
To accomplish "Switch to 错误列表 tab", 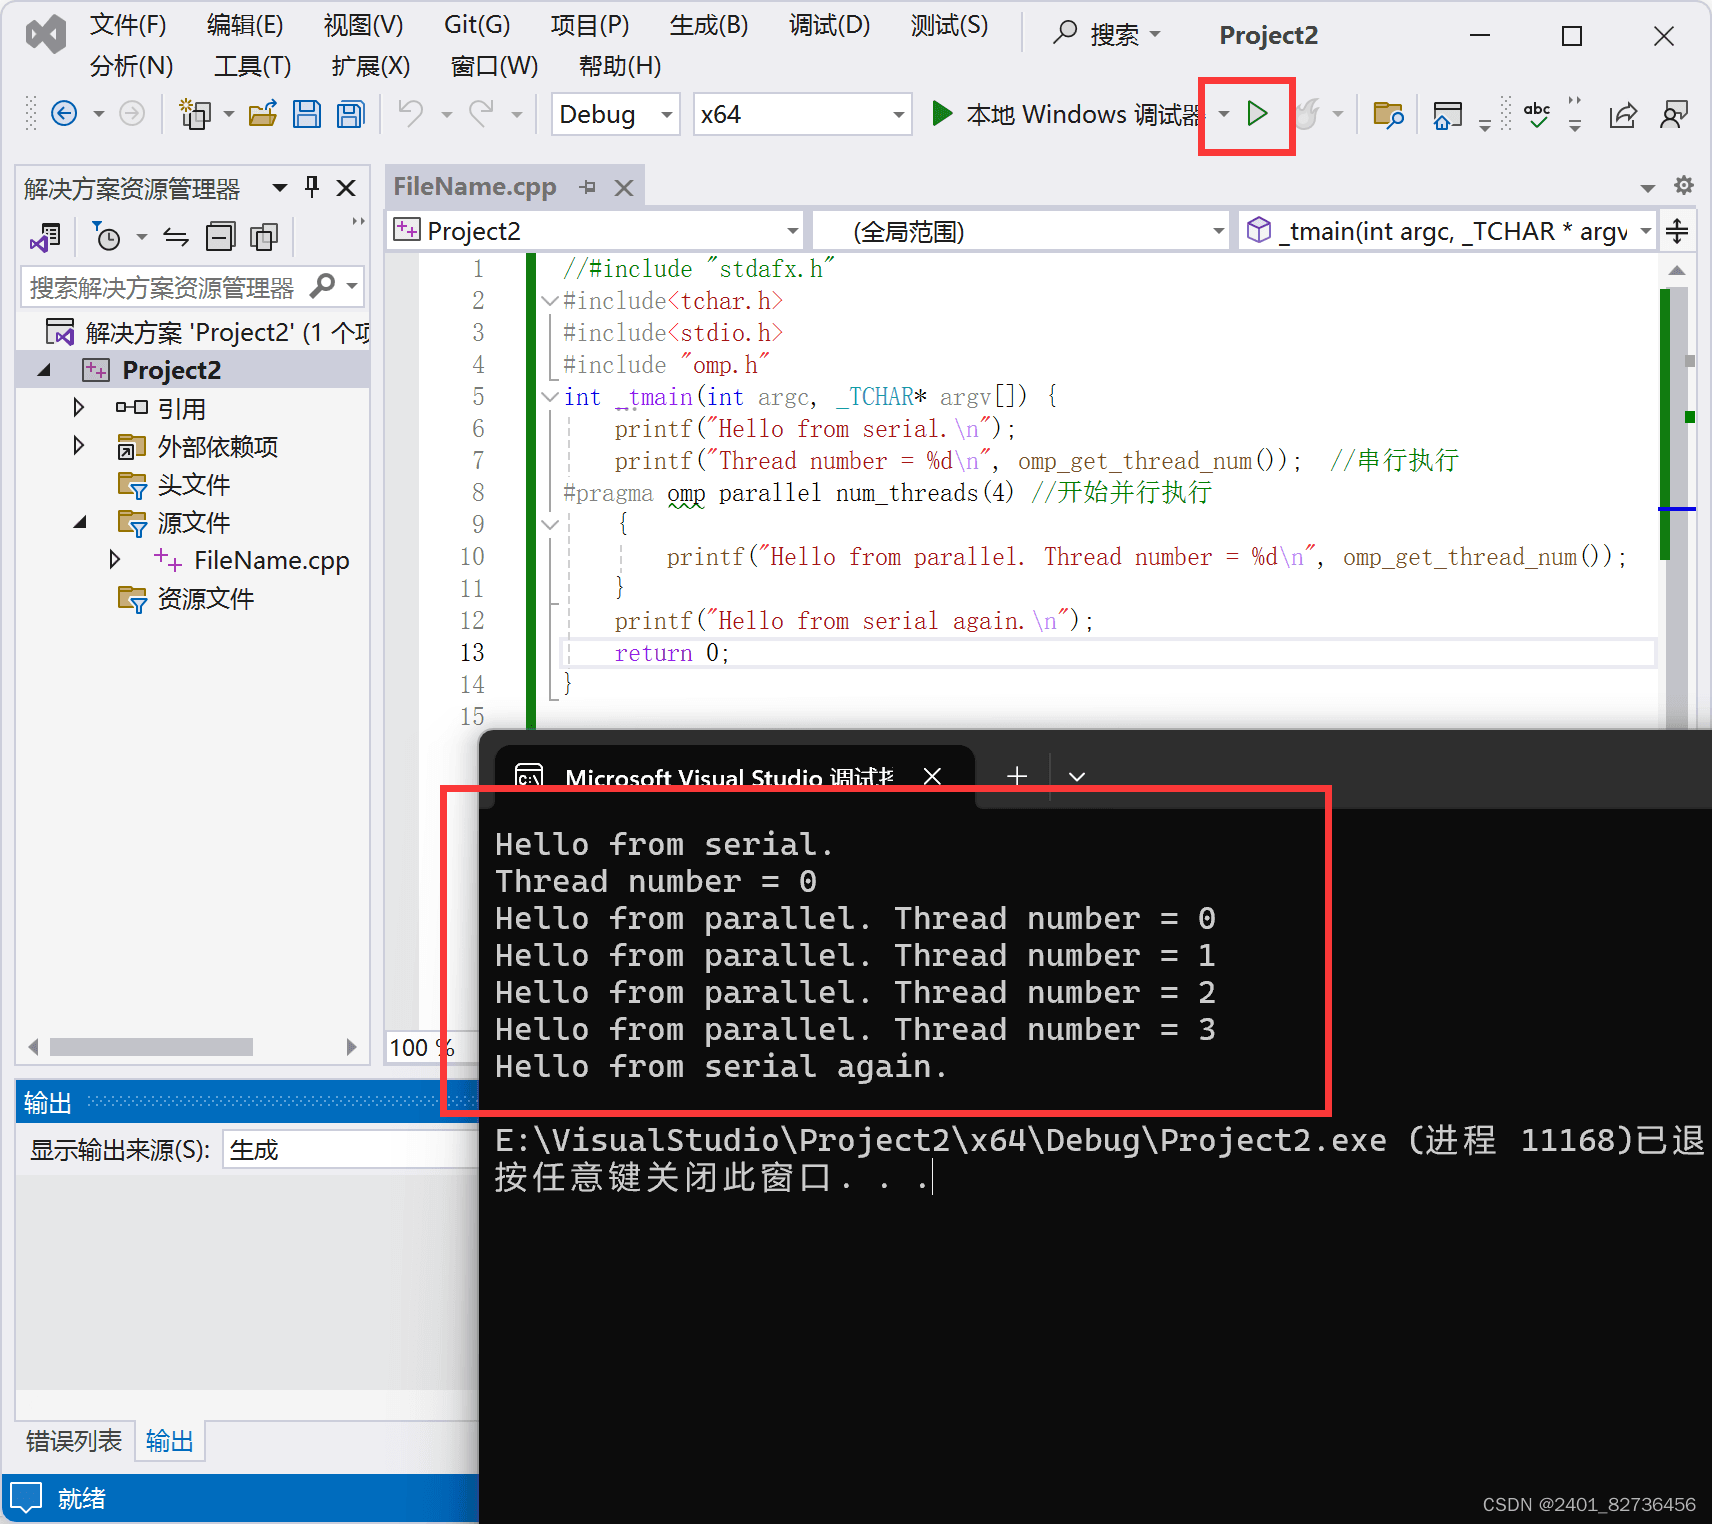I will 73,1441.
